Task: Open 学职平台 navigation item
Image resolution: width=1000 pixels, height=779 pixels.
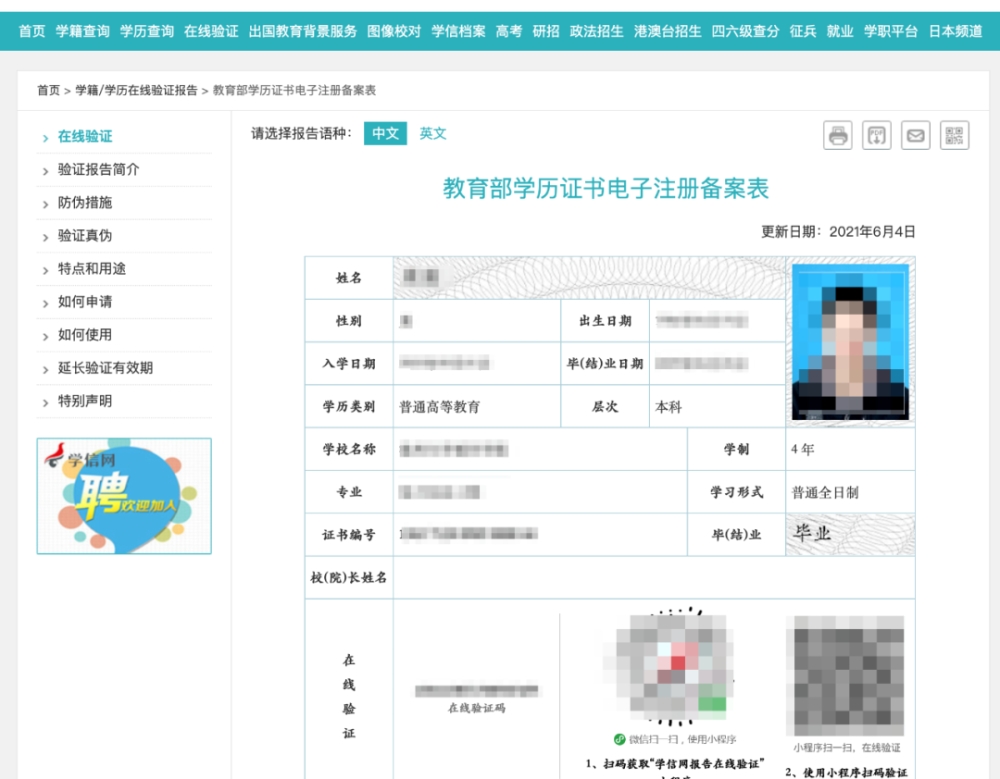Action: (x=890, y=31)
